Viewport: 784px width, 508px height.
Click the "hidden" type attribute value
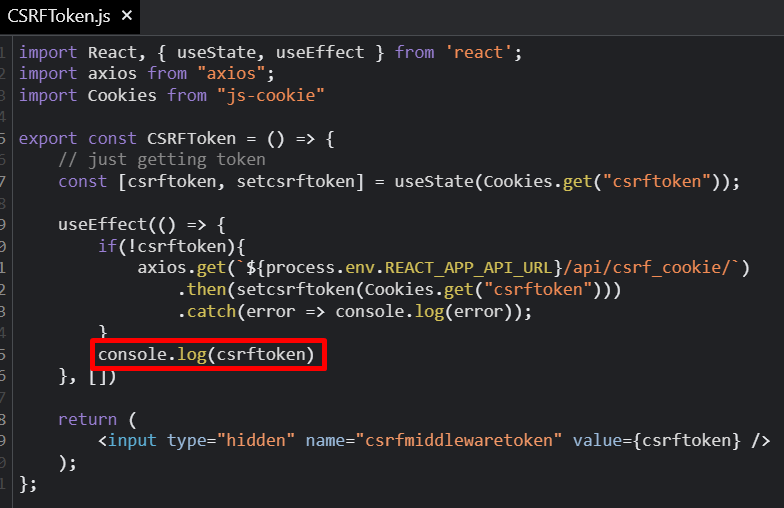coord(256,440)
